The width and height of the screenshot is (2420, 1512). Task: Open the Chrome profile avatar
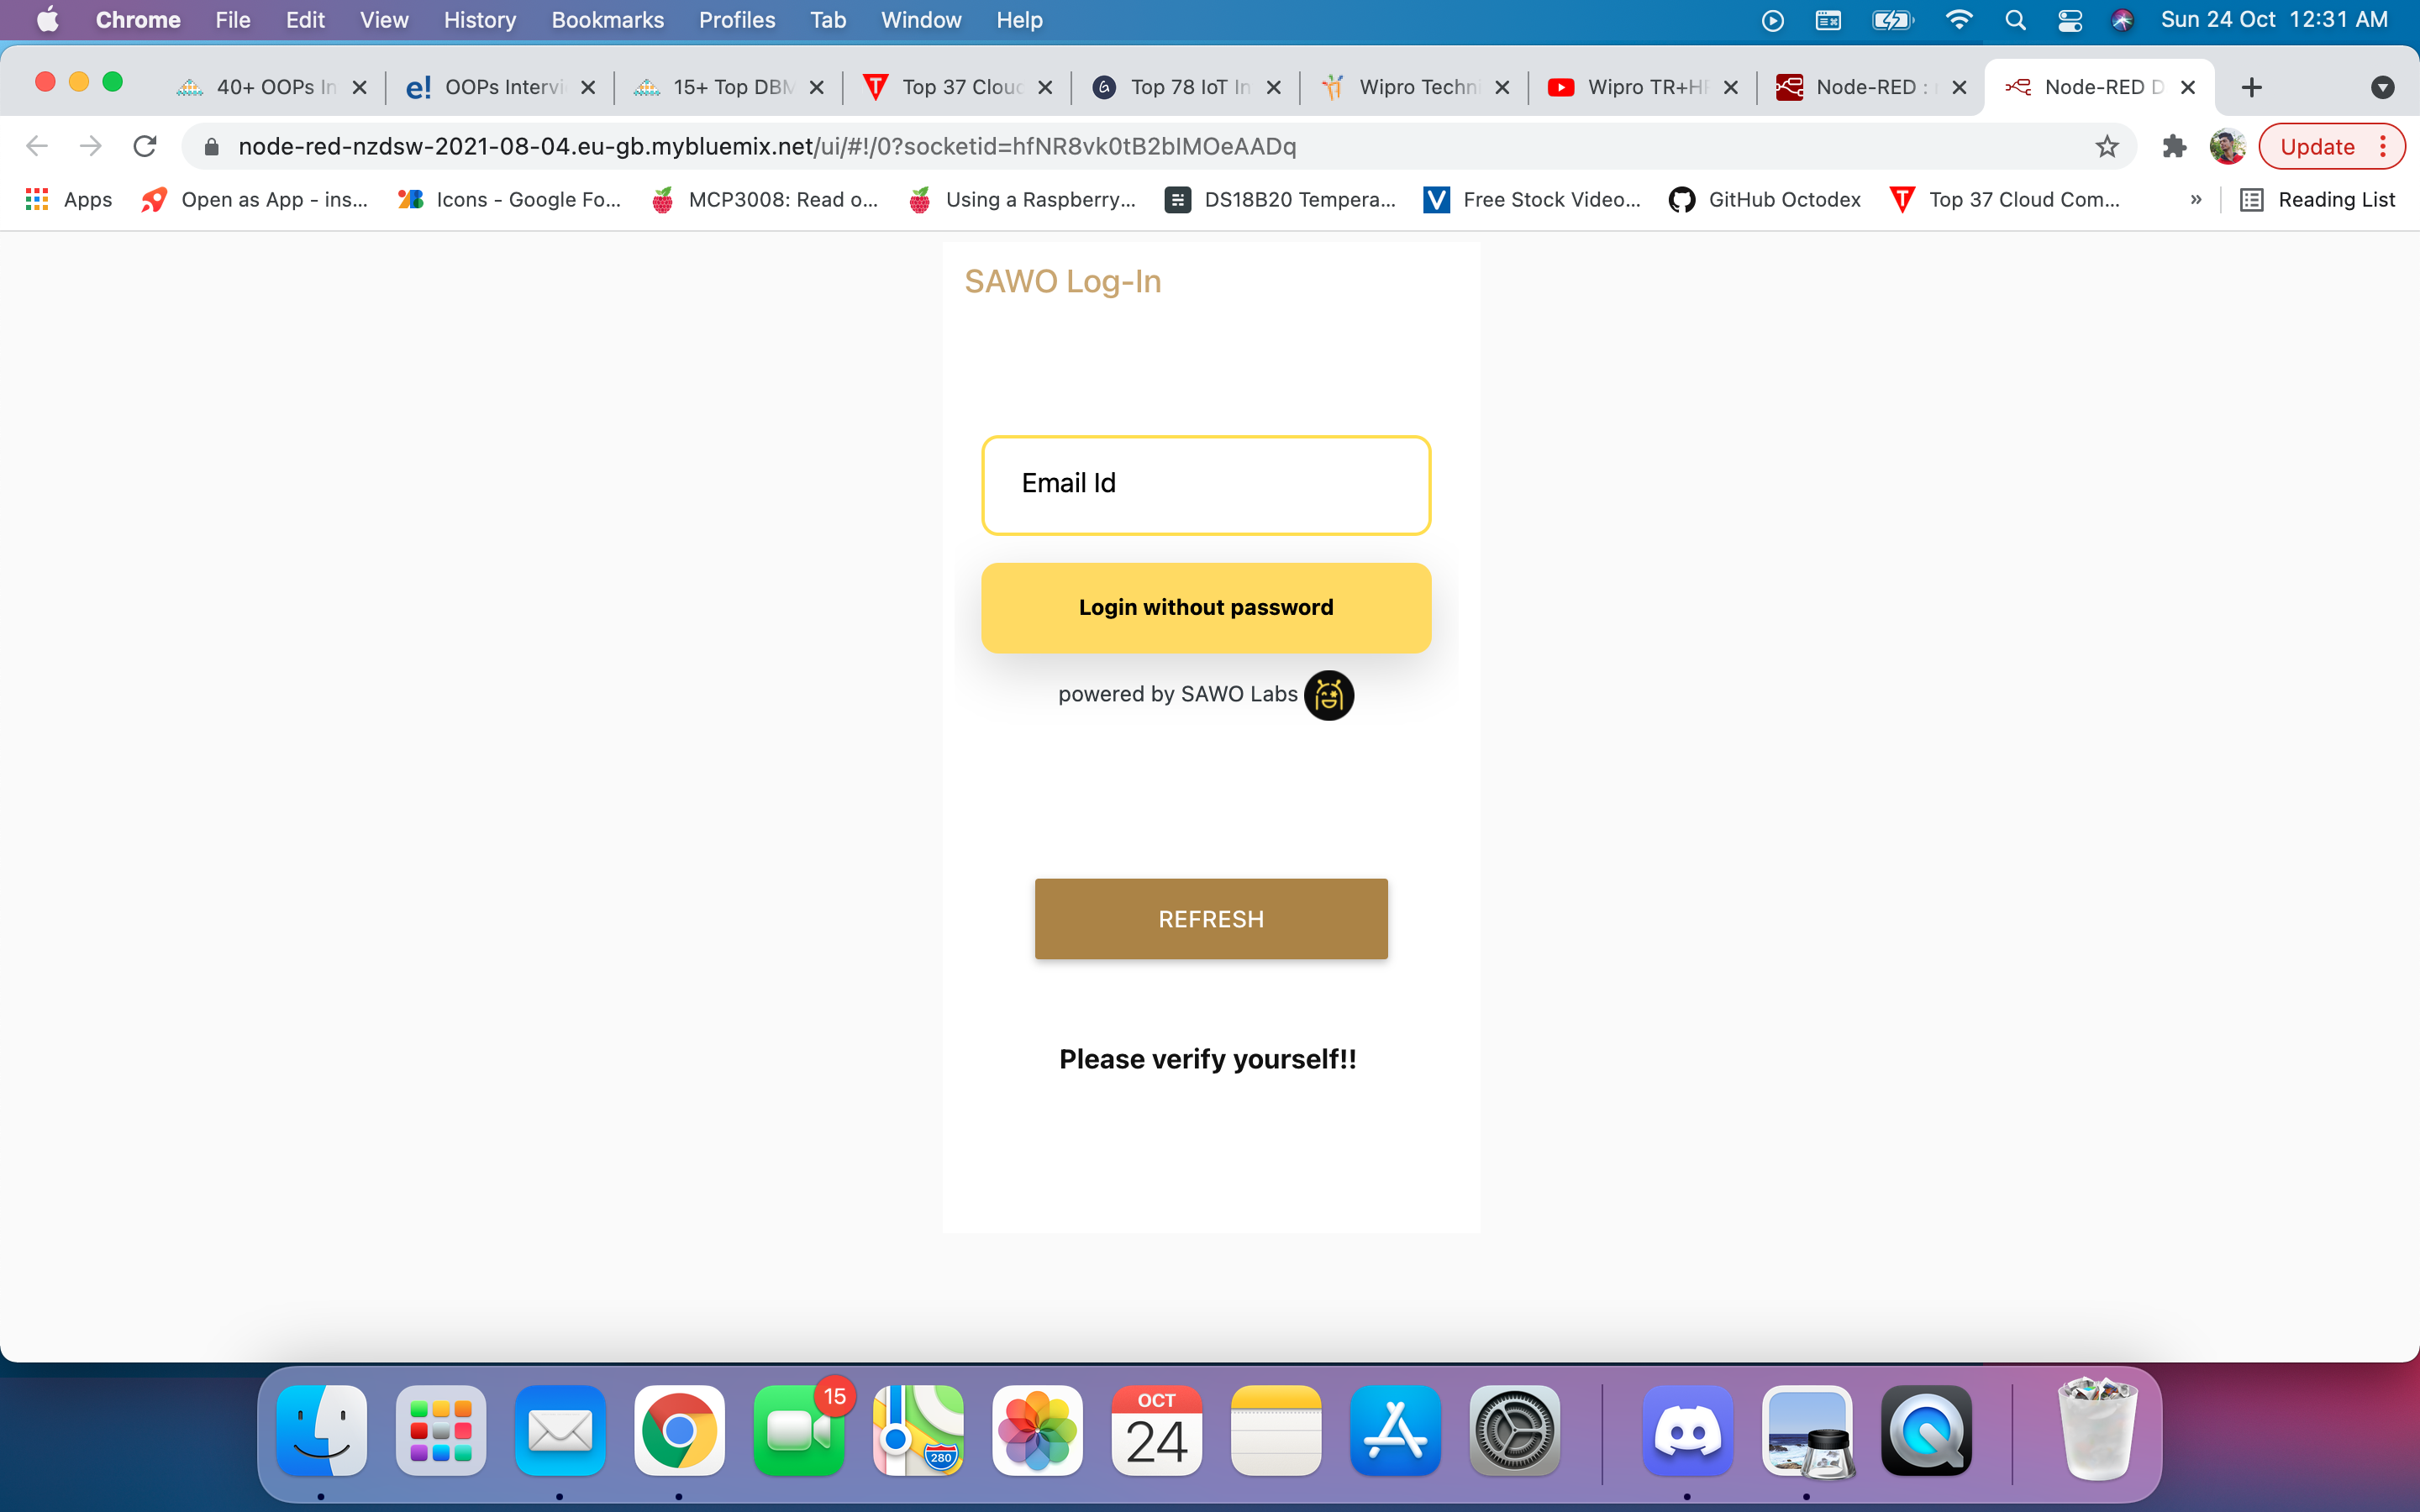click(2227, 147)
